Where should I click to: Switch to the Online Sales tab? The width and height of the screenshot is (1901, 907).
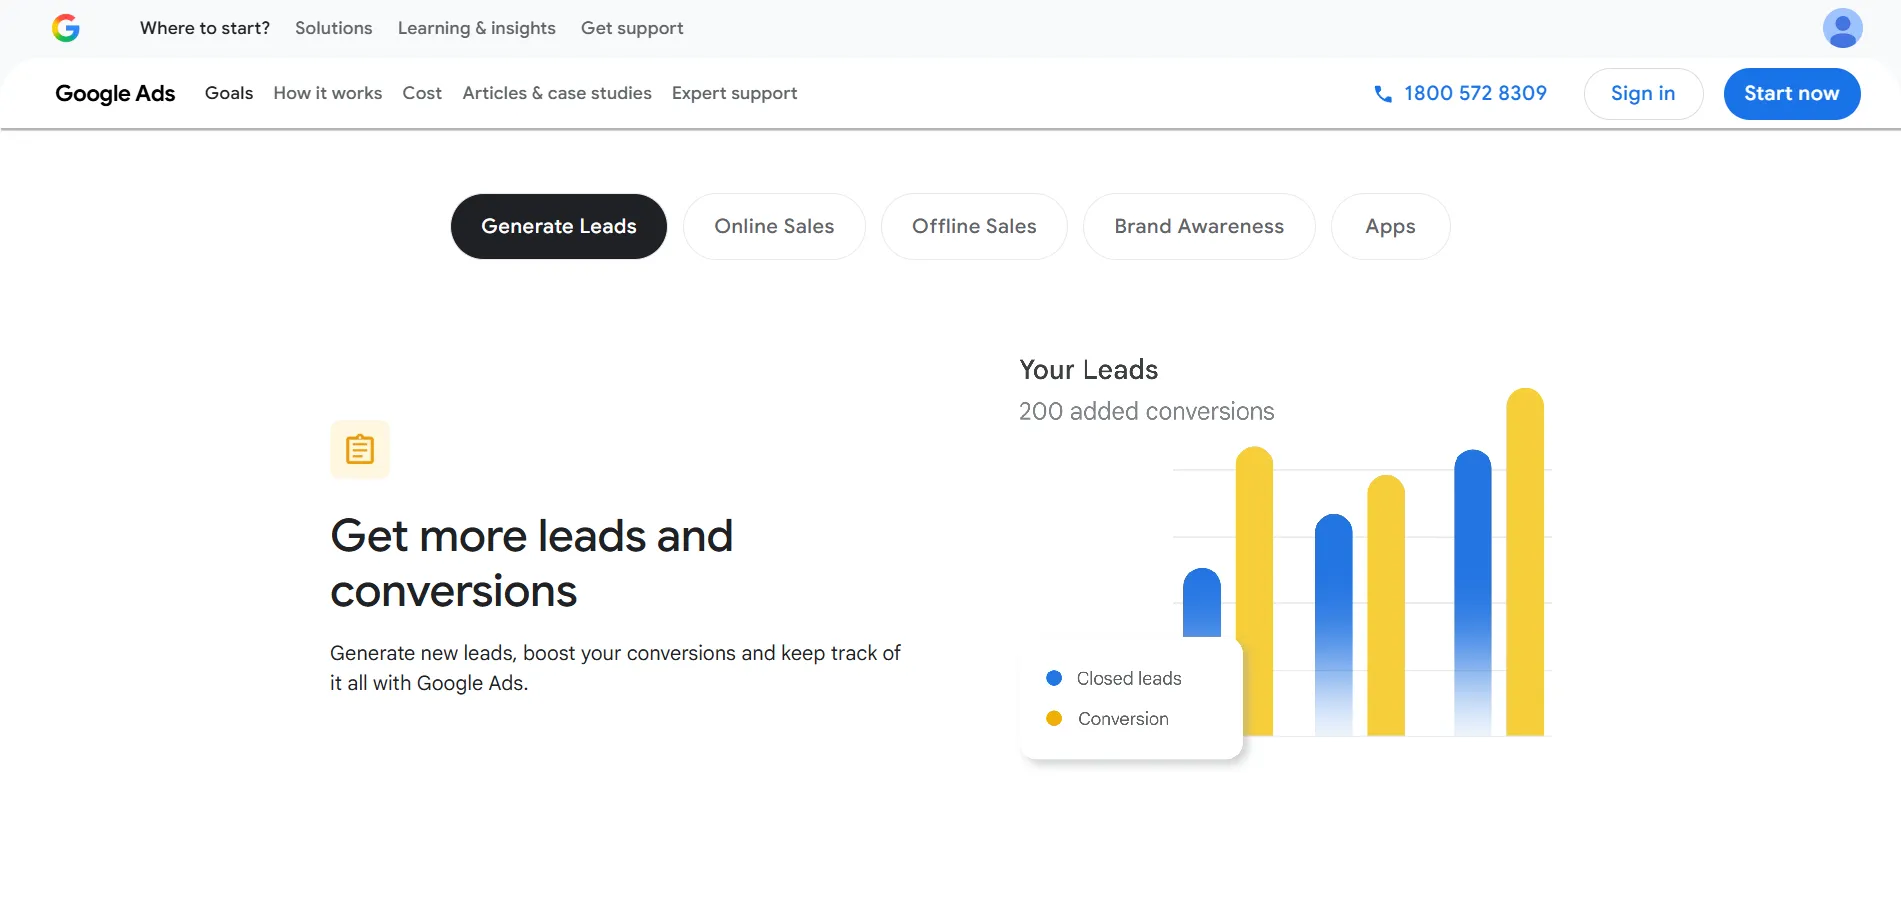774,227
